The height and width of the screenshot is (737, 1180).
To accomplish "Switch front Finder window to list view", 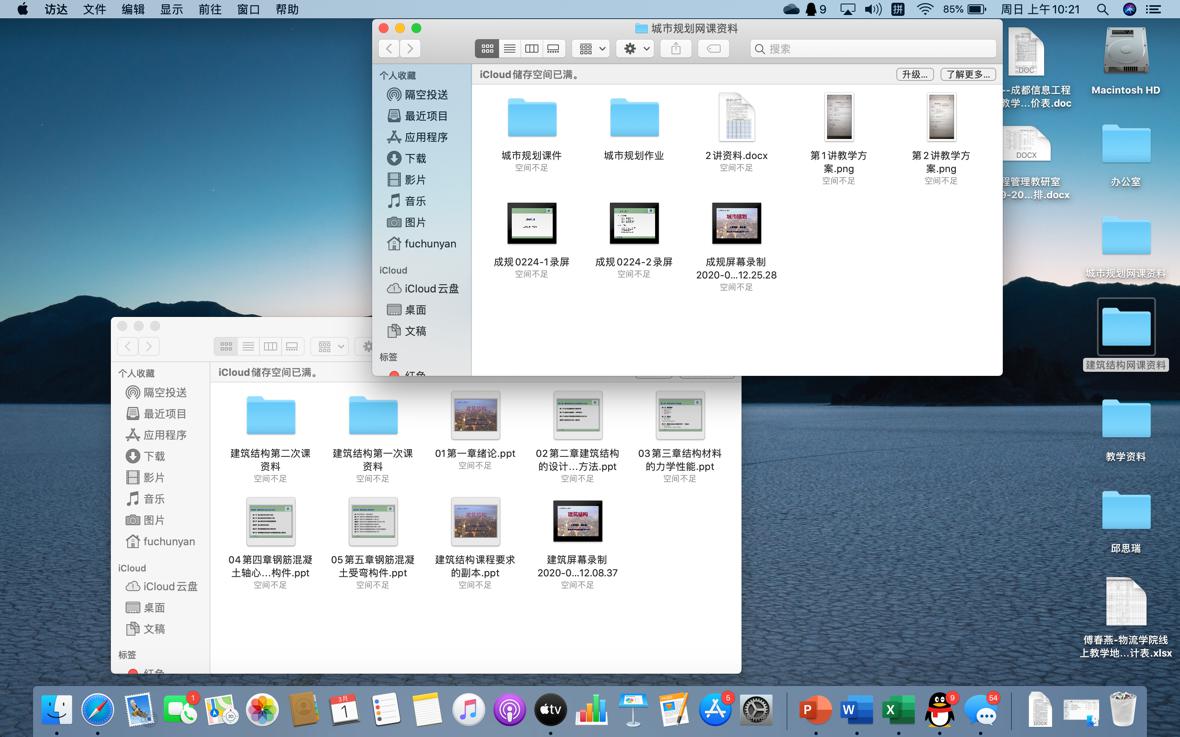I will point(509,48).
